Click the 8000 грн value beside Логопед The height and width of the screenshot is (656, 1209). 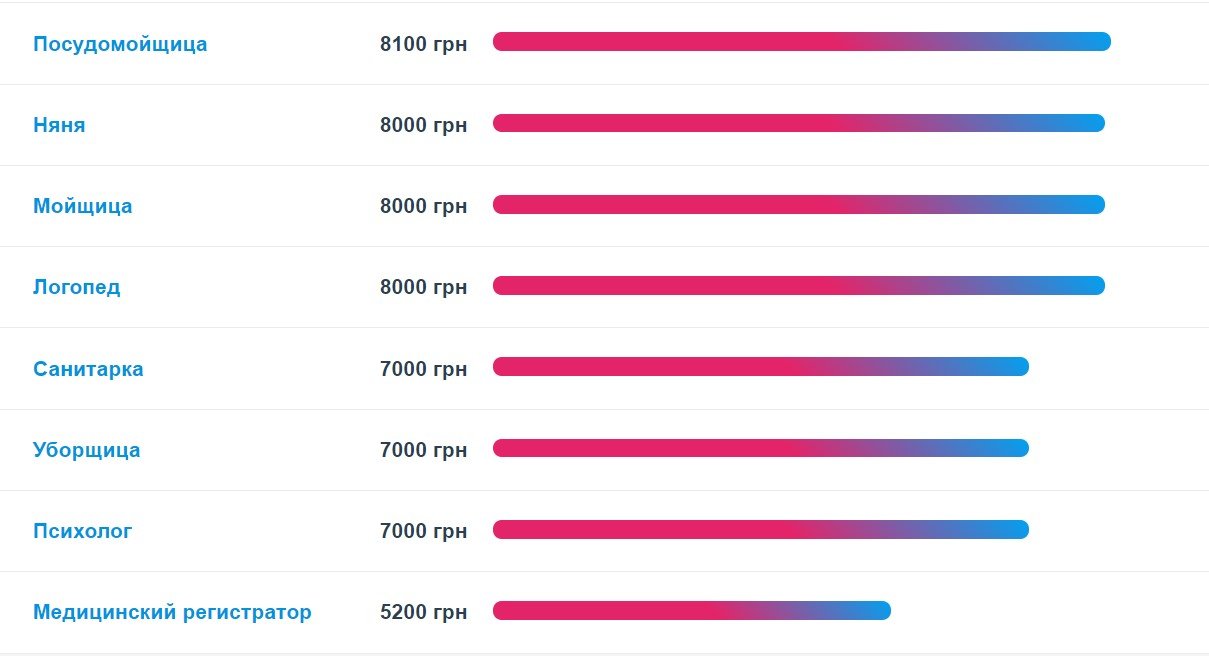[423, 287]
